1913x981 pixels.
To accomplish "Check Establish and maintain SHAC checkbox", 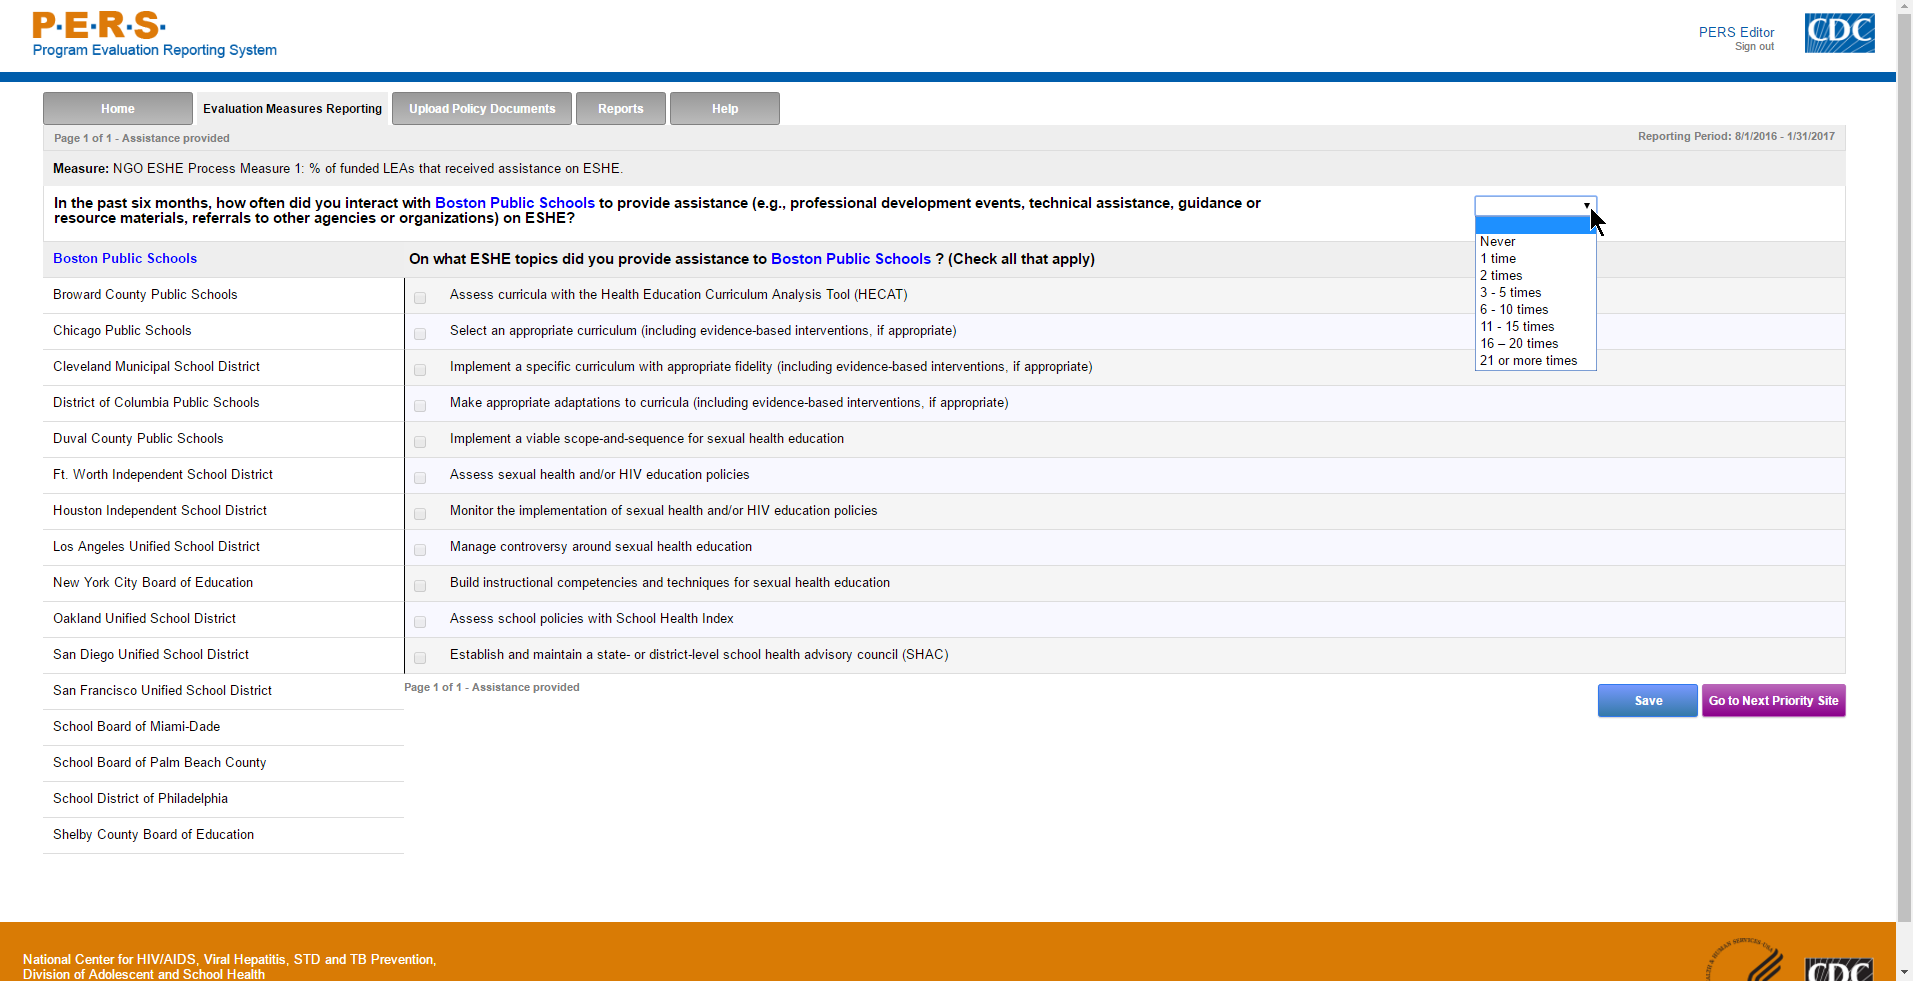I will (x=420, y=658).
